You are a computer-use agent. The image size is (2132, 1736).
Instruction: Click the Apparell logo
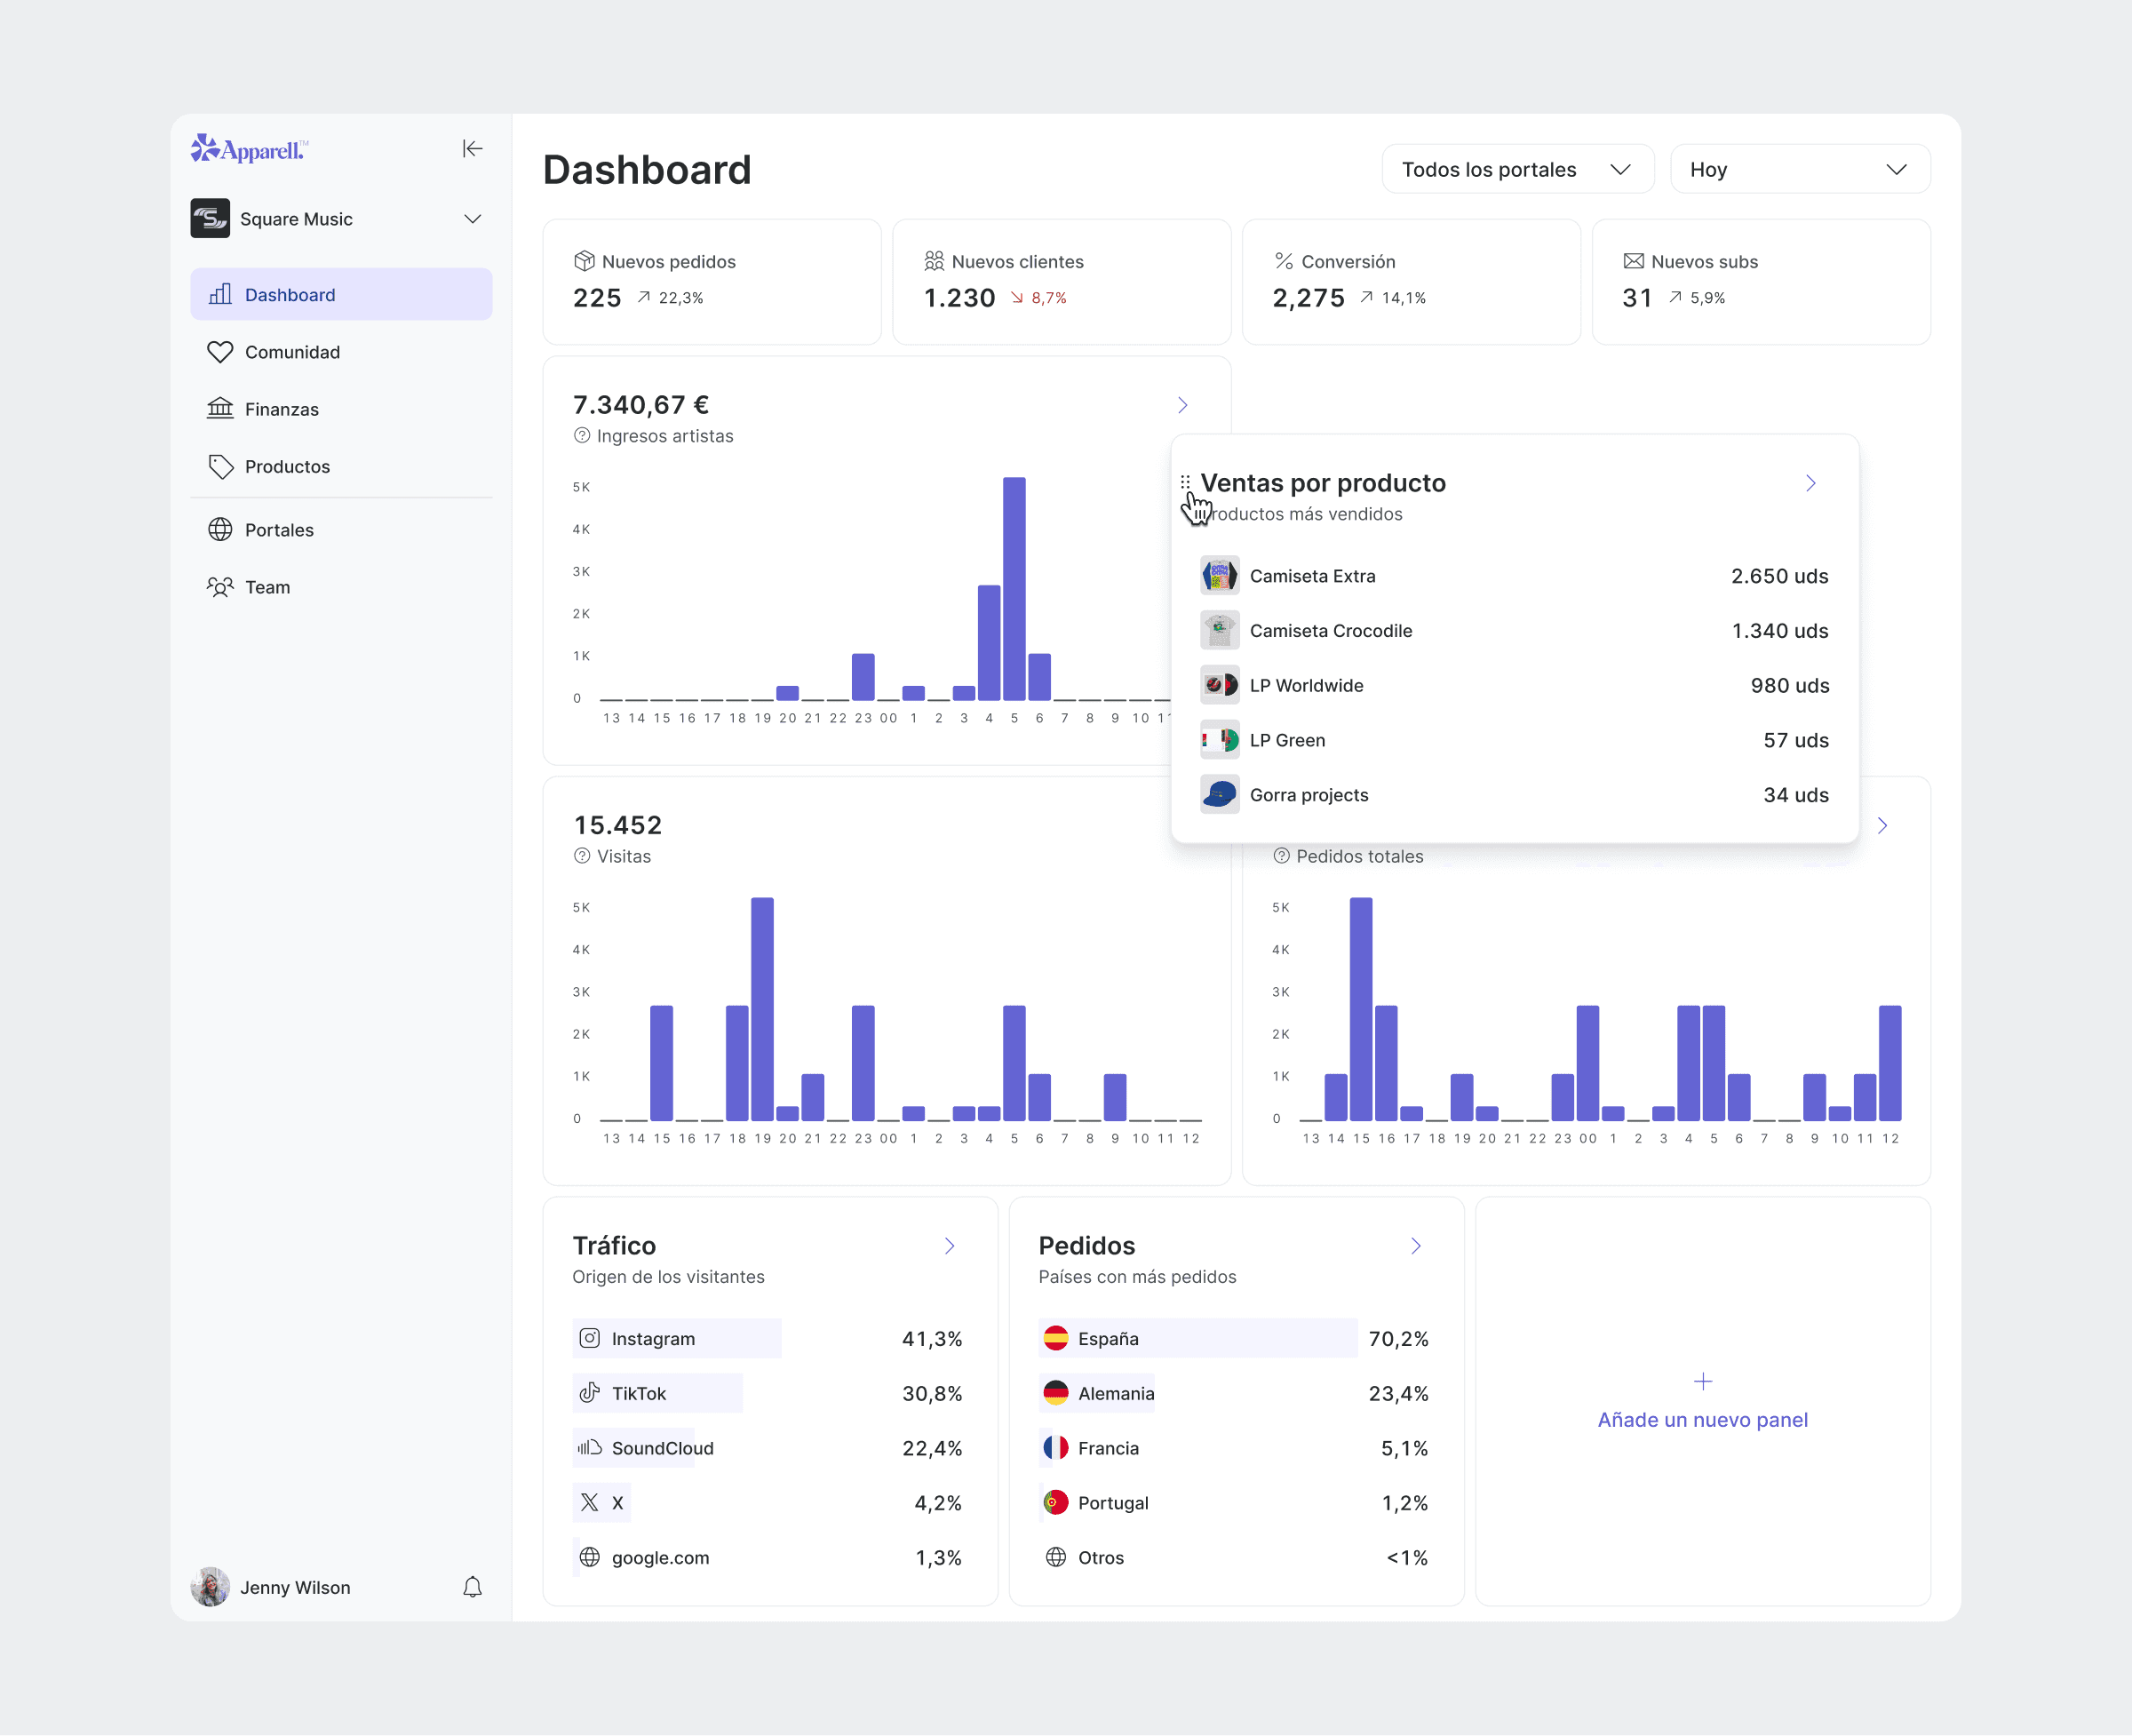[250, 149]
